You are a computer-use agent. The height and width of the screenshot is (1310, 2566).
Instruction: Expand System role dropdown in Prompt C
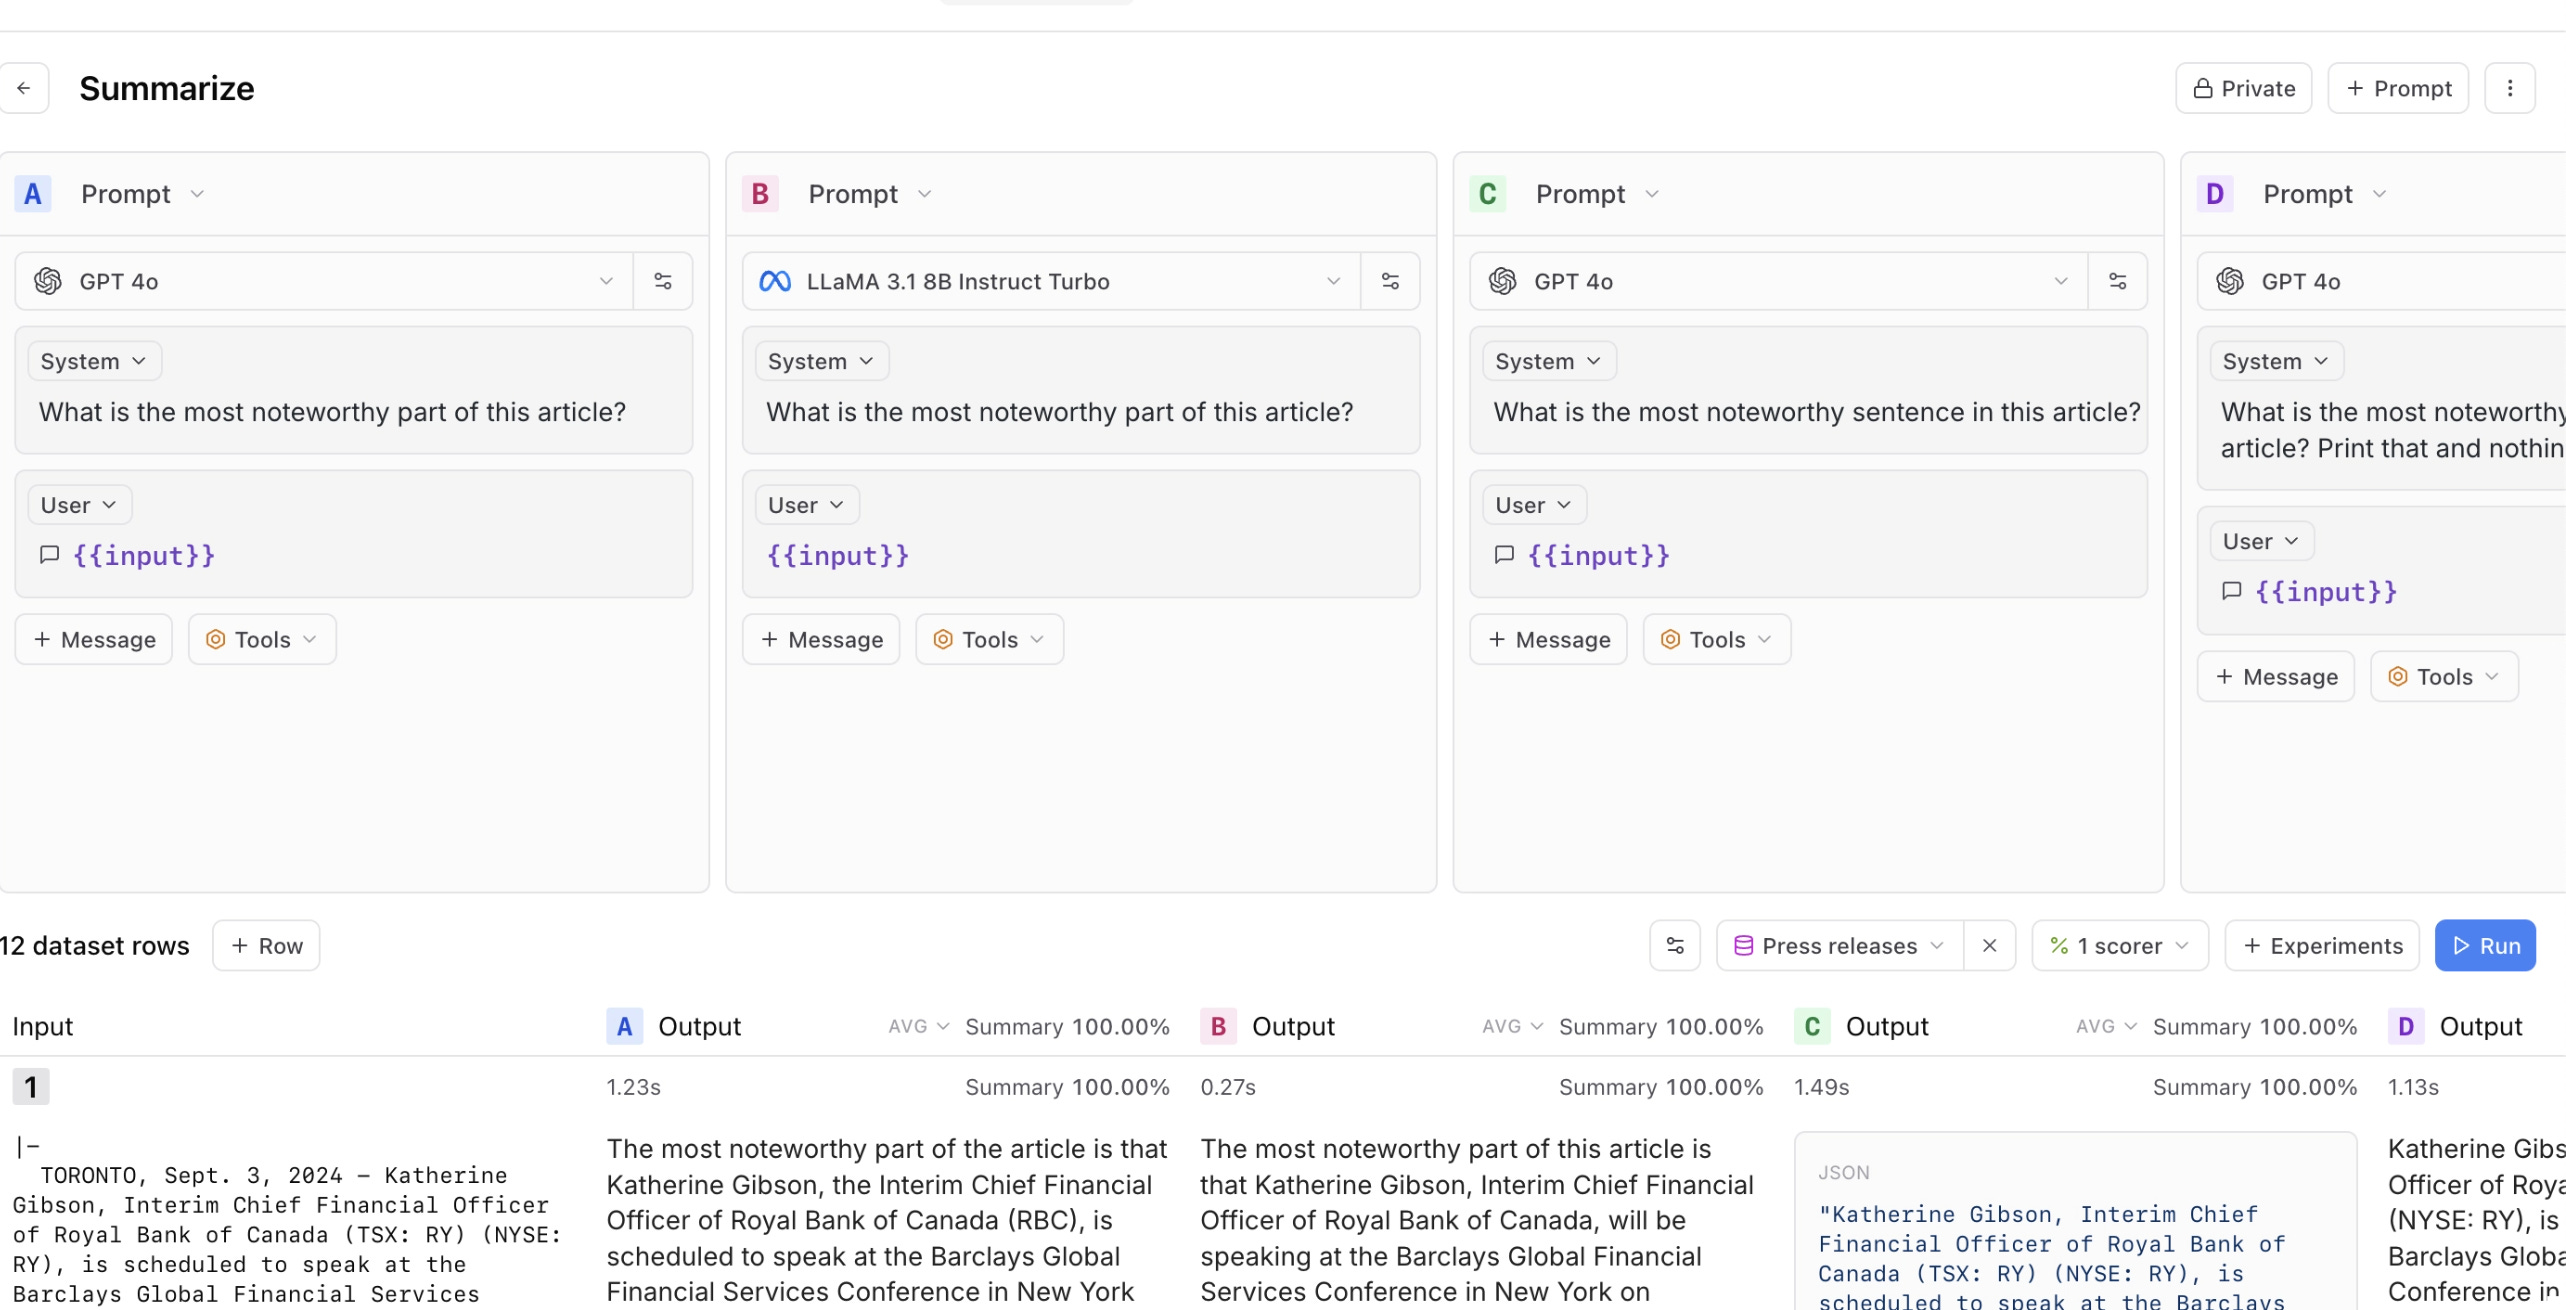coord(1548,361)
